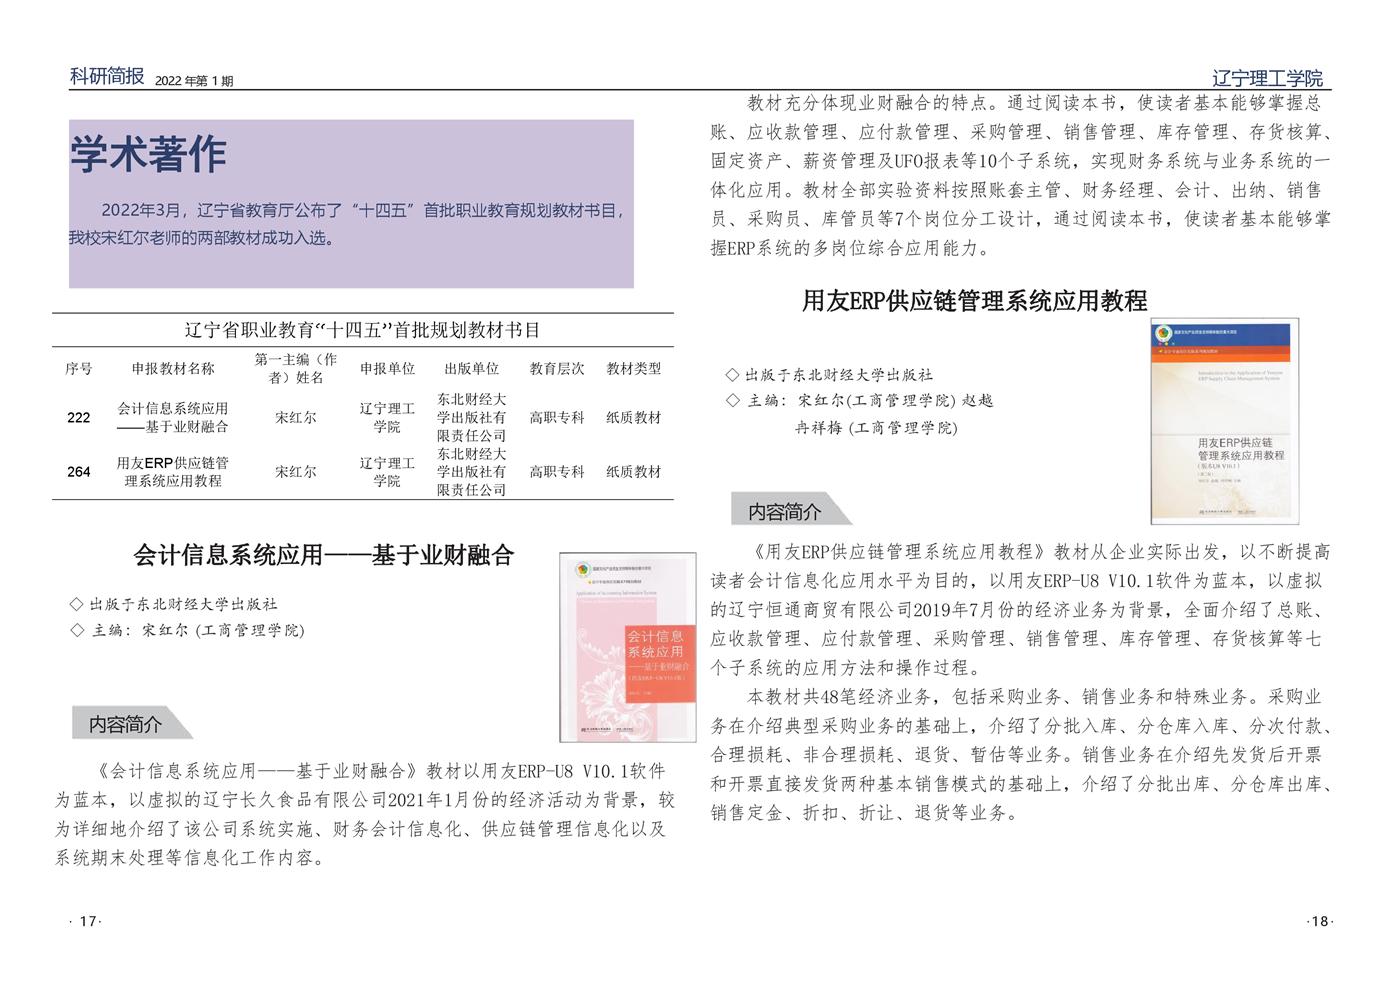Viewport: 1398px width, 982px height.
Task: Click the 序号 column header
Action: (79, 369)
